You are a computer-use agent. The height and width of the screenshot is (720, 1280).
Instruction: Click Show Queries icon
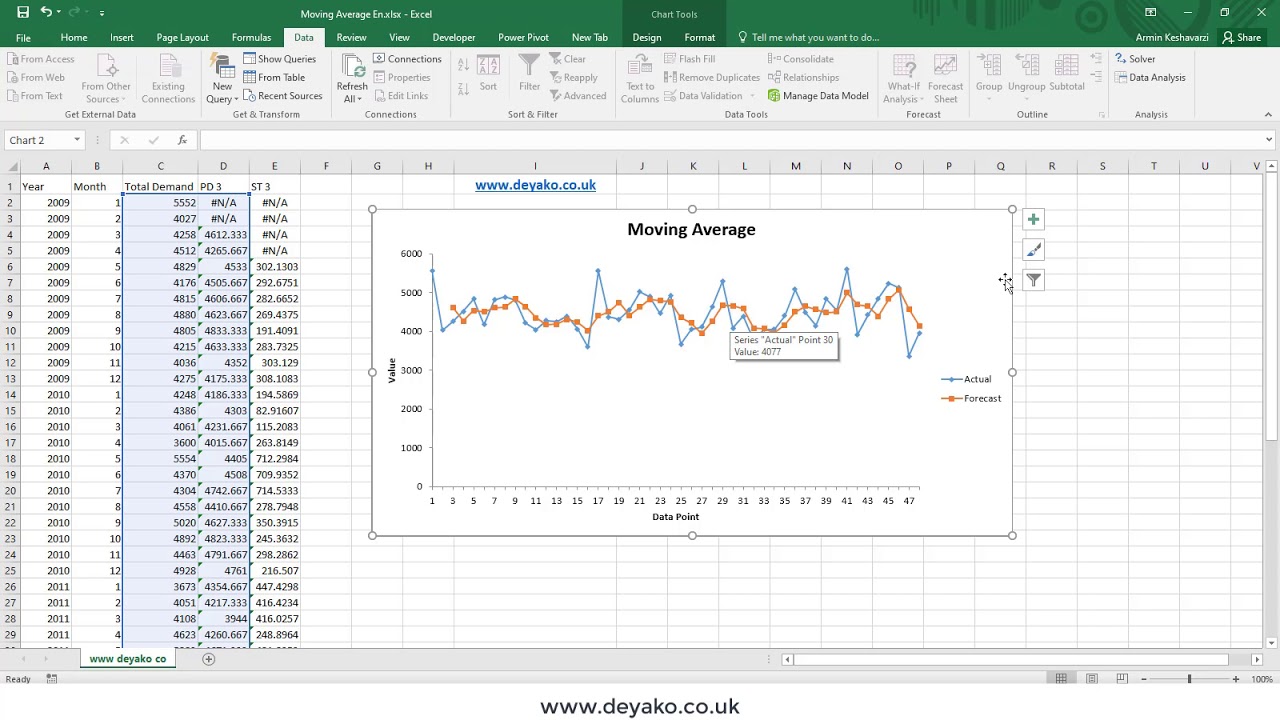280,59
